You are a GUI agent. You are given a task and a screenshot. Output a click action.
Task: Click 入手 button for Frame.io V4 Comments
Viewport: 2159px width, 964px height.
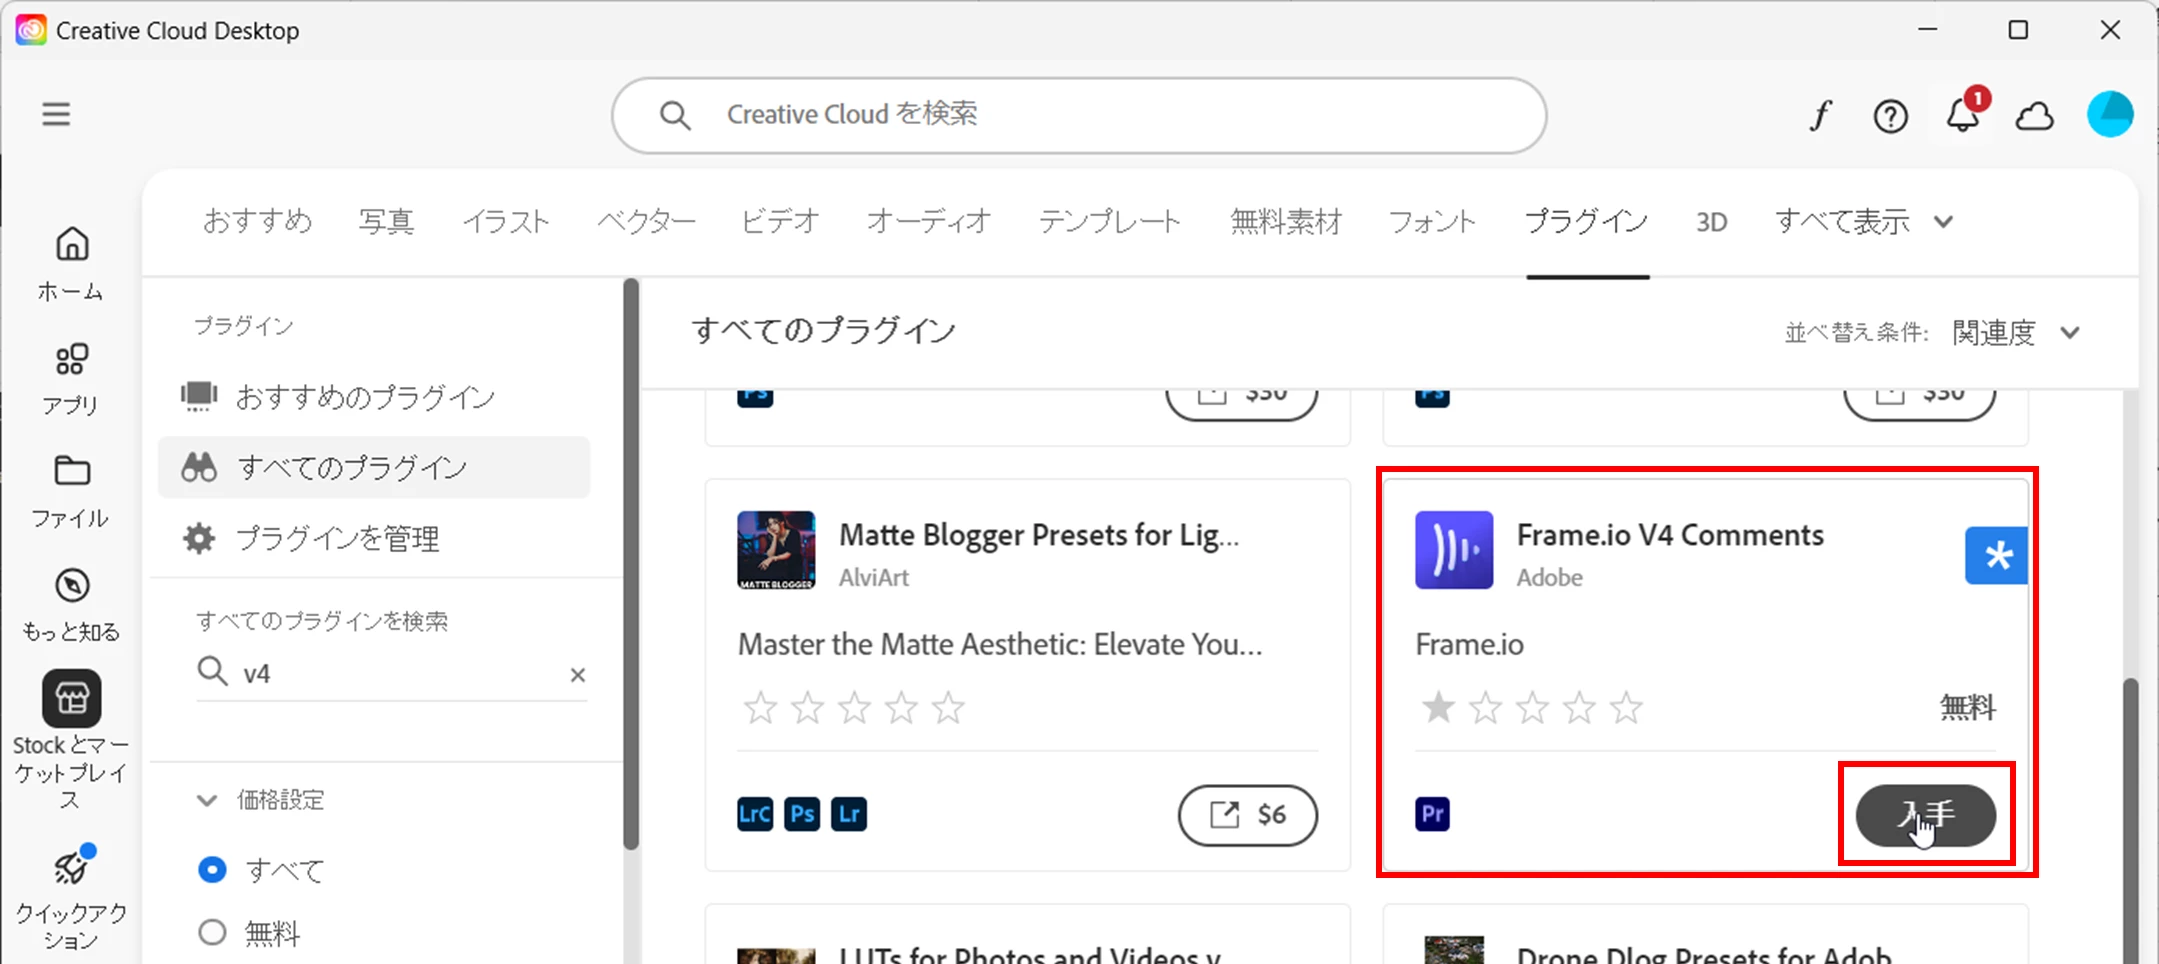[x=1925, y=815]
